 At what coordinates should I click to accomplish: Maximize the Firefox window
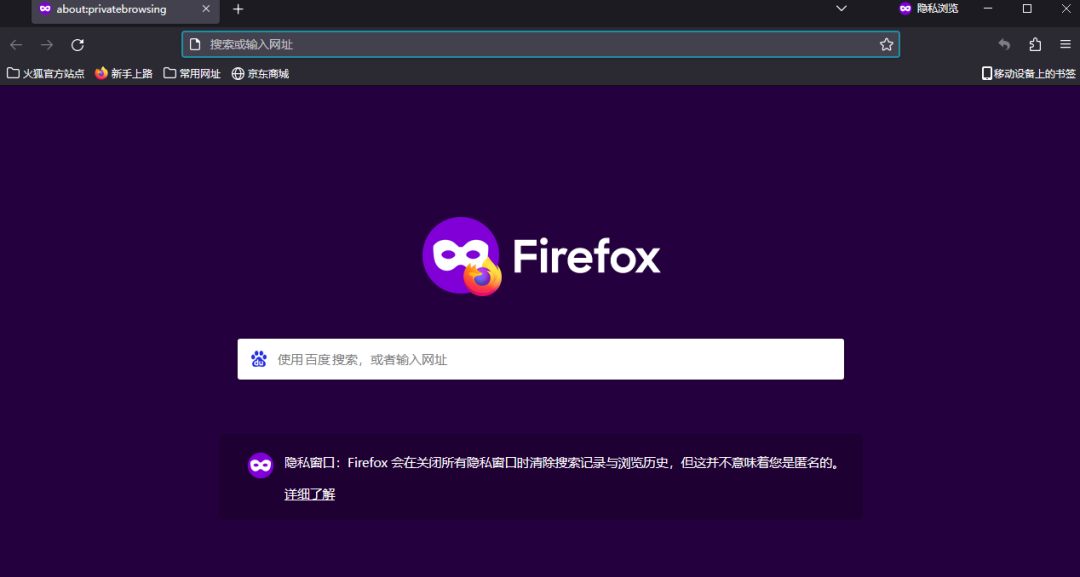point(1027,9)
